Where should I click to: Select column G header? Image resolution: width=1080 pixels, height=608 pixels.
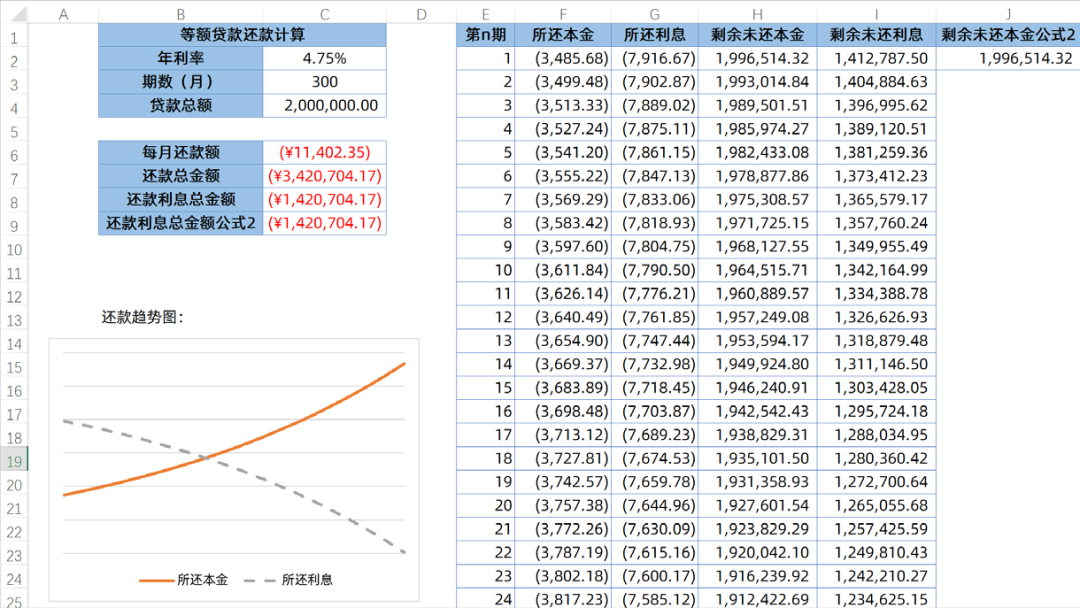pos(654,14)
